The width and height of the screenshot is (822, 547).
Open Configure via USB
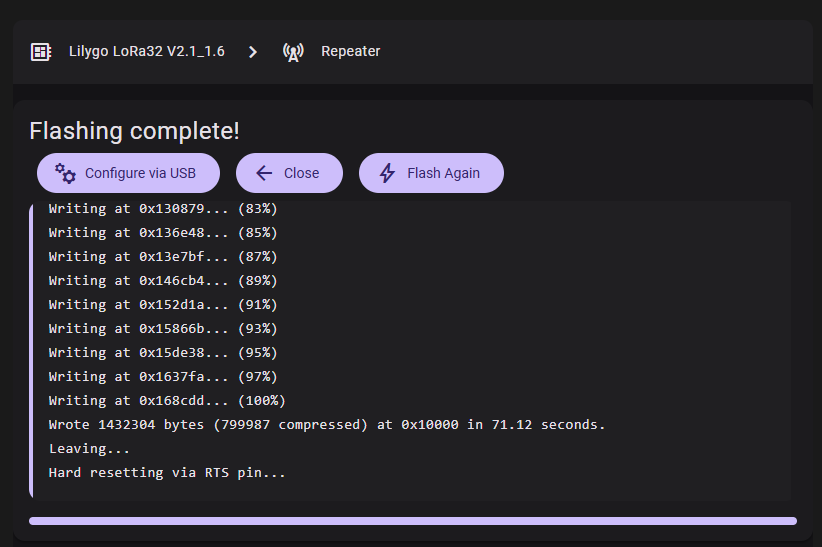128,173
